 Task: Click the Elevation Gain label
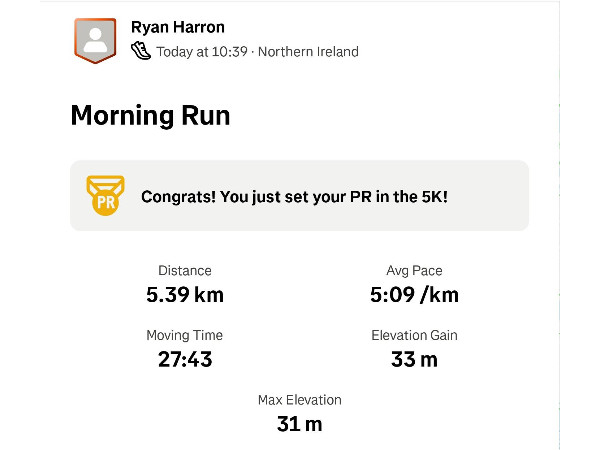click(x=414, y=336)
